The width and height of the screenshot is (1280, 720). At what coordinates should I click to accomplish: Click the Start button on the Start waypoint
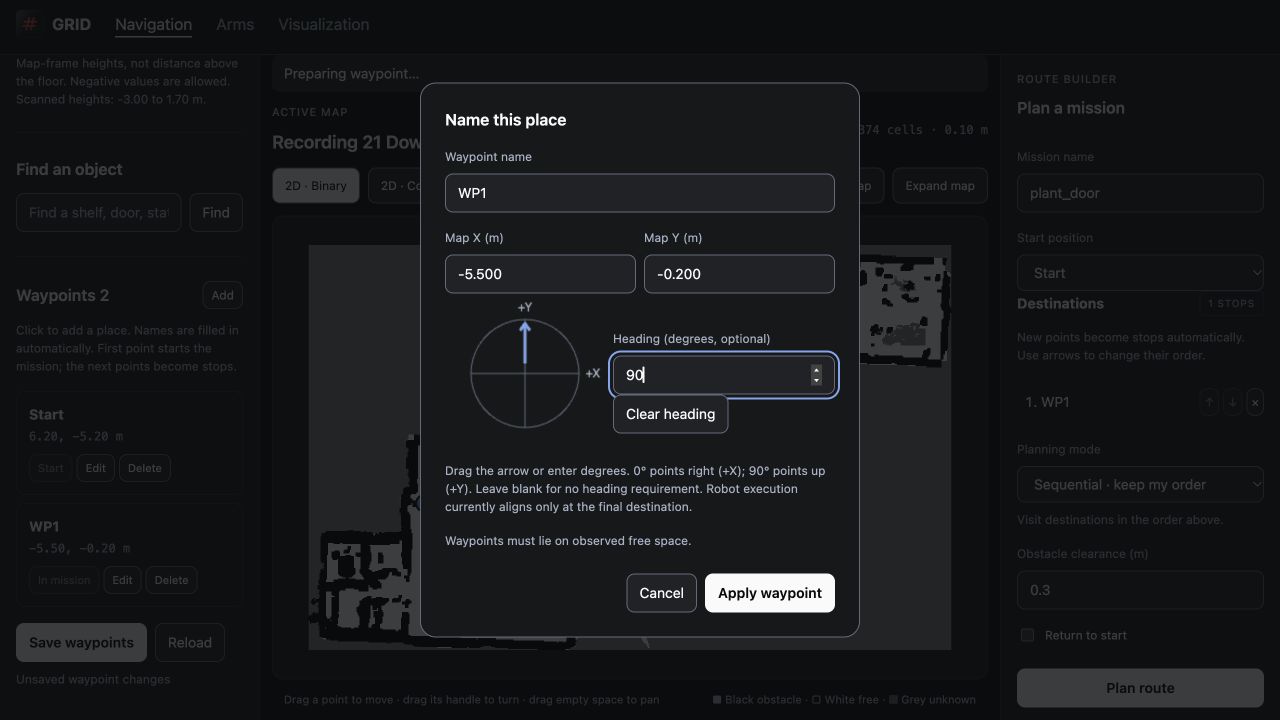50,468
